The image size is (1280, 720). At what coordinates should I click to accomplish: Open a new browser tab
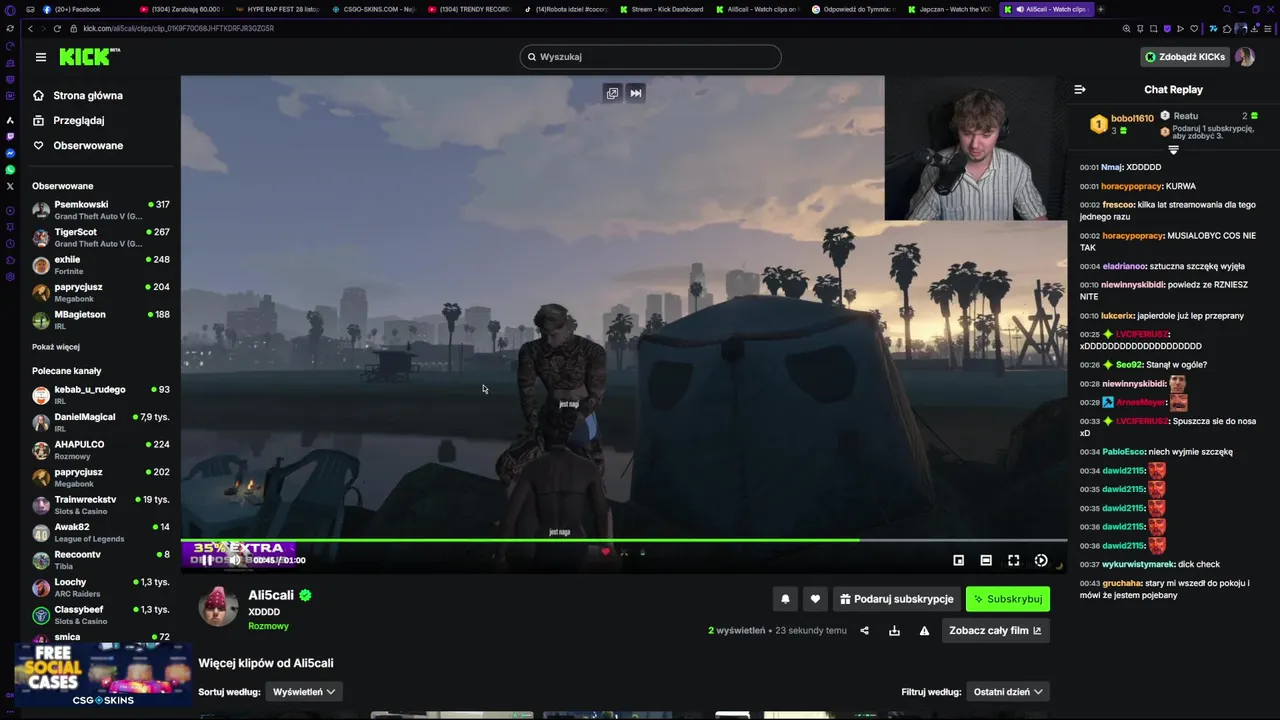click(1101, 9)
